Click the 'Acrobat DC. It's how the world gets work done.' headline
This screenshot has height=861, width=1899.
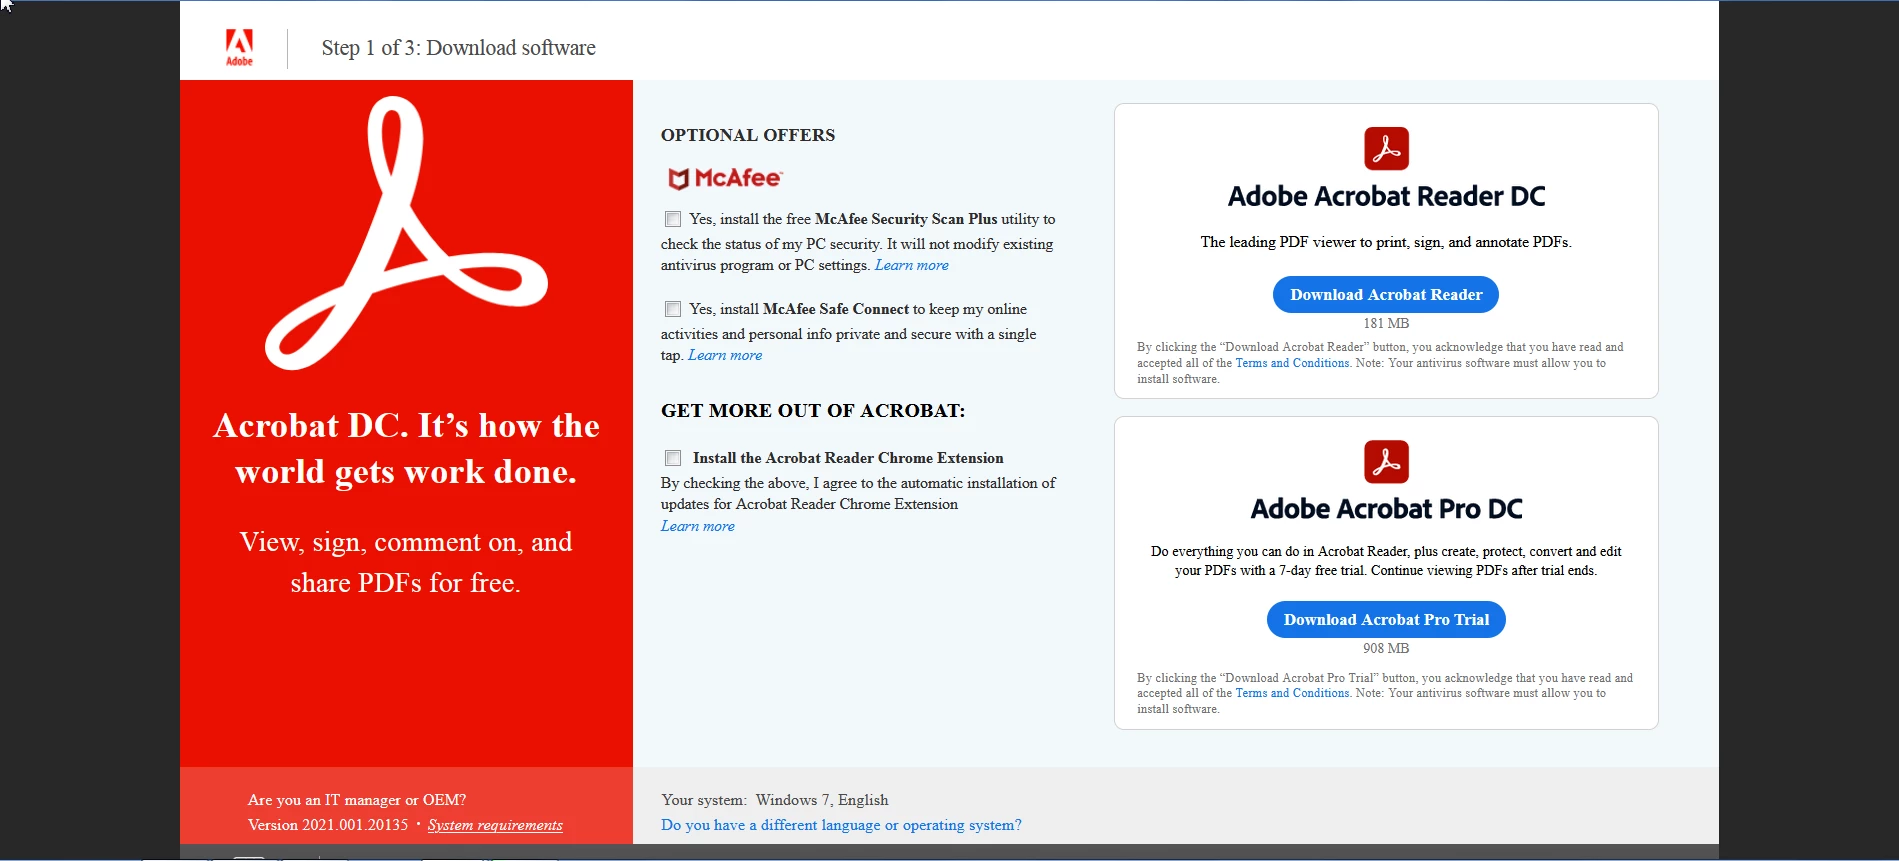click(406, 448)
